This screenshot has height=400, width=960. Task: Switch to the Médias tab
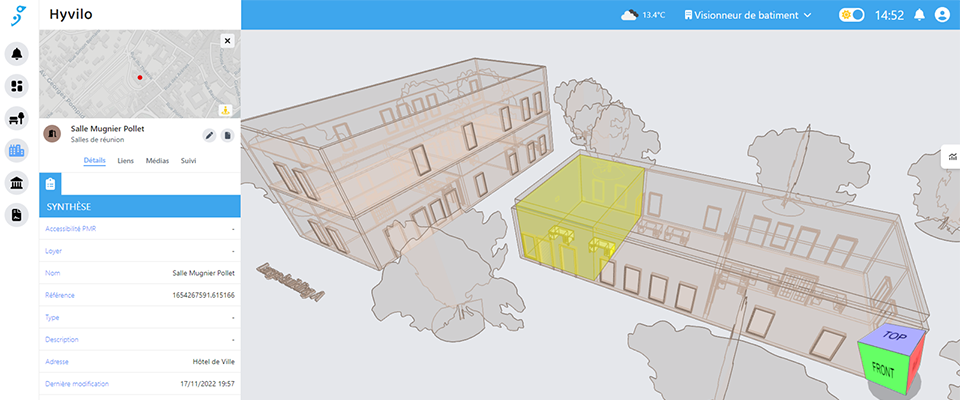coord(157,160)
